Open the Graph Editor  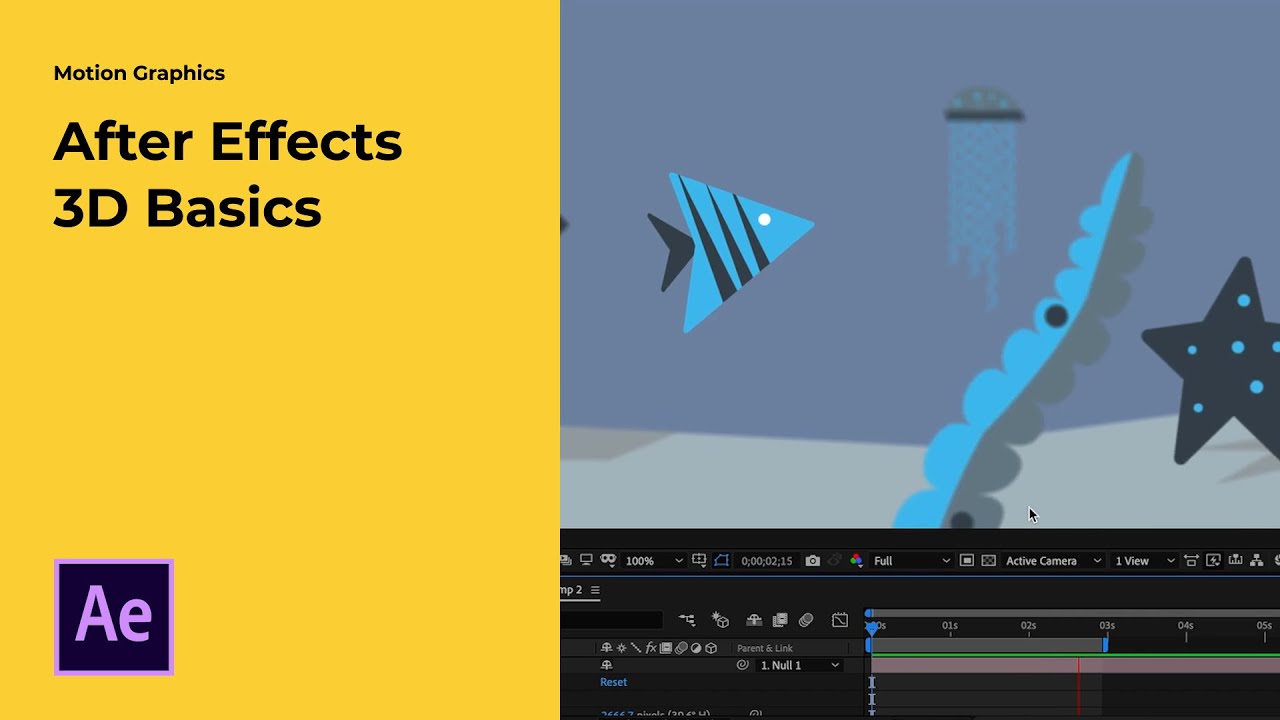point(840,620)
